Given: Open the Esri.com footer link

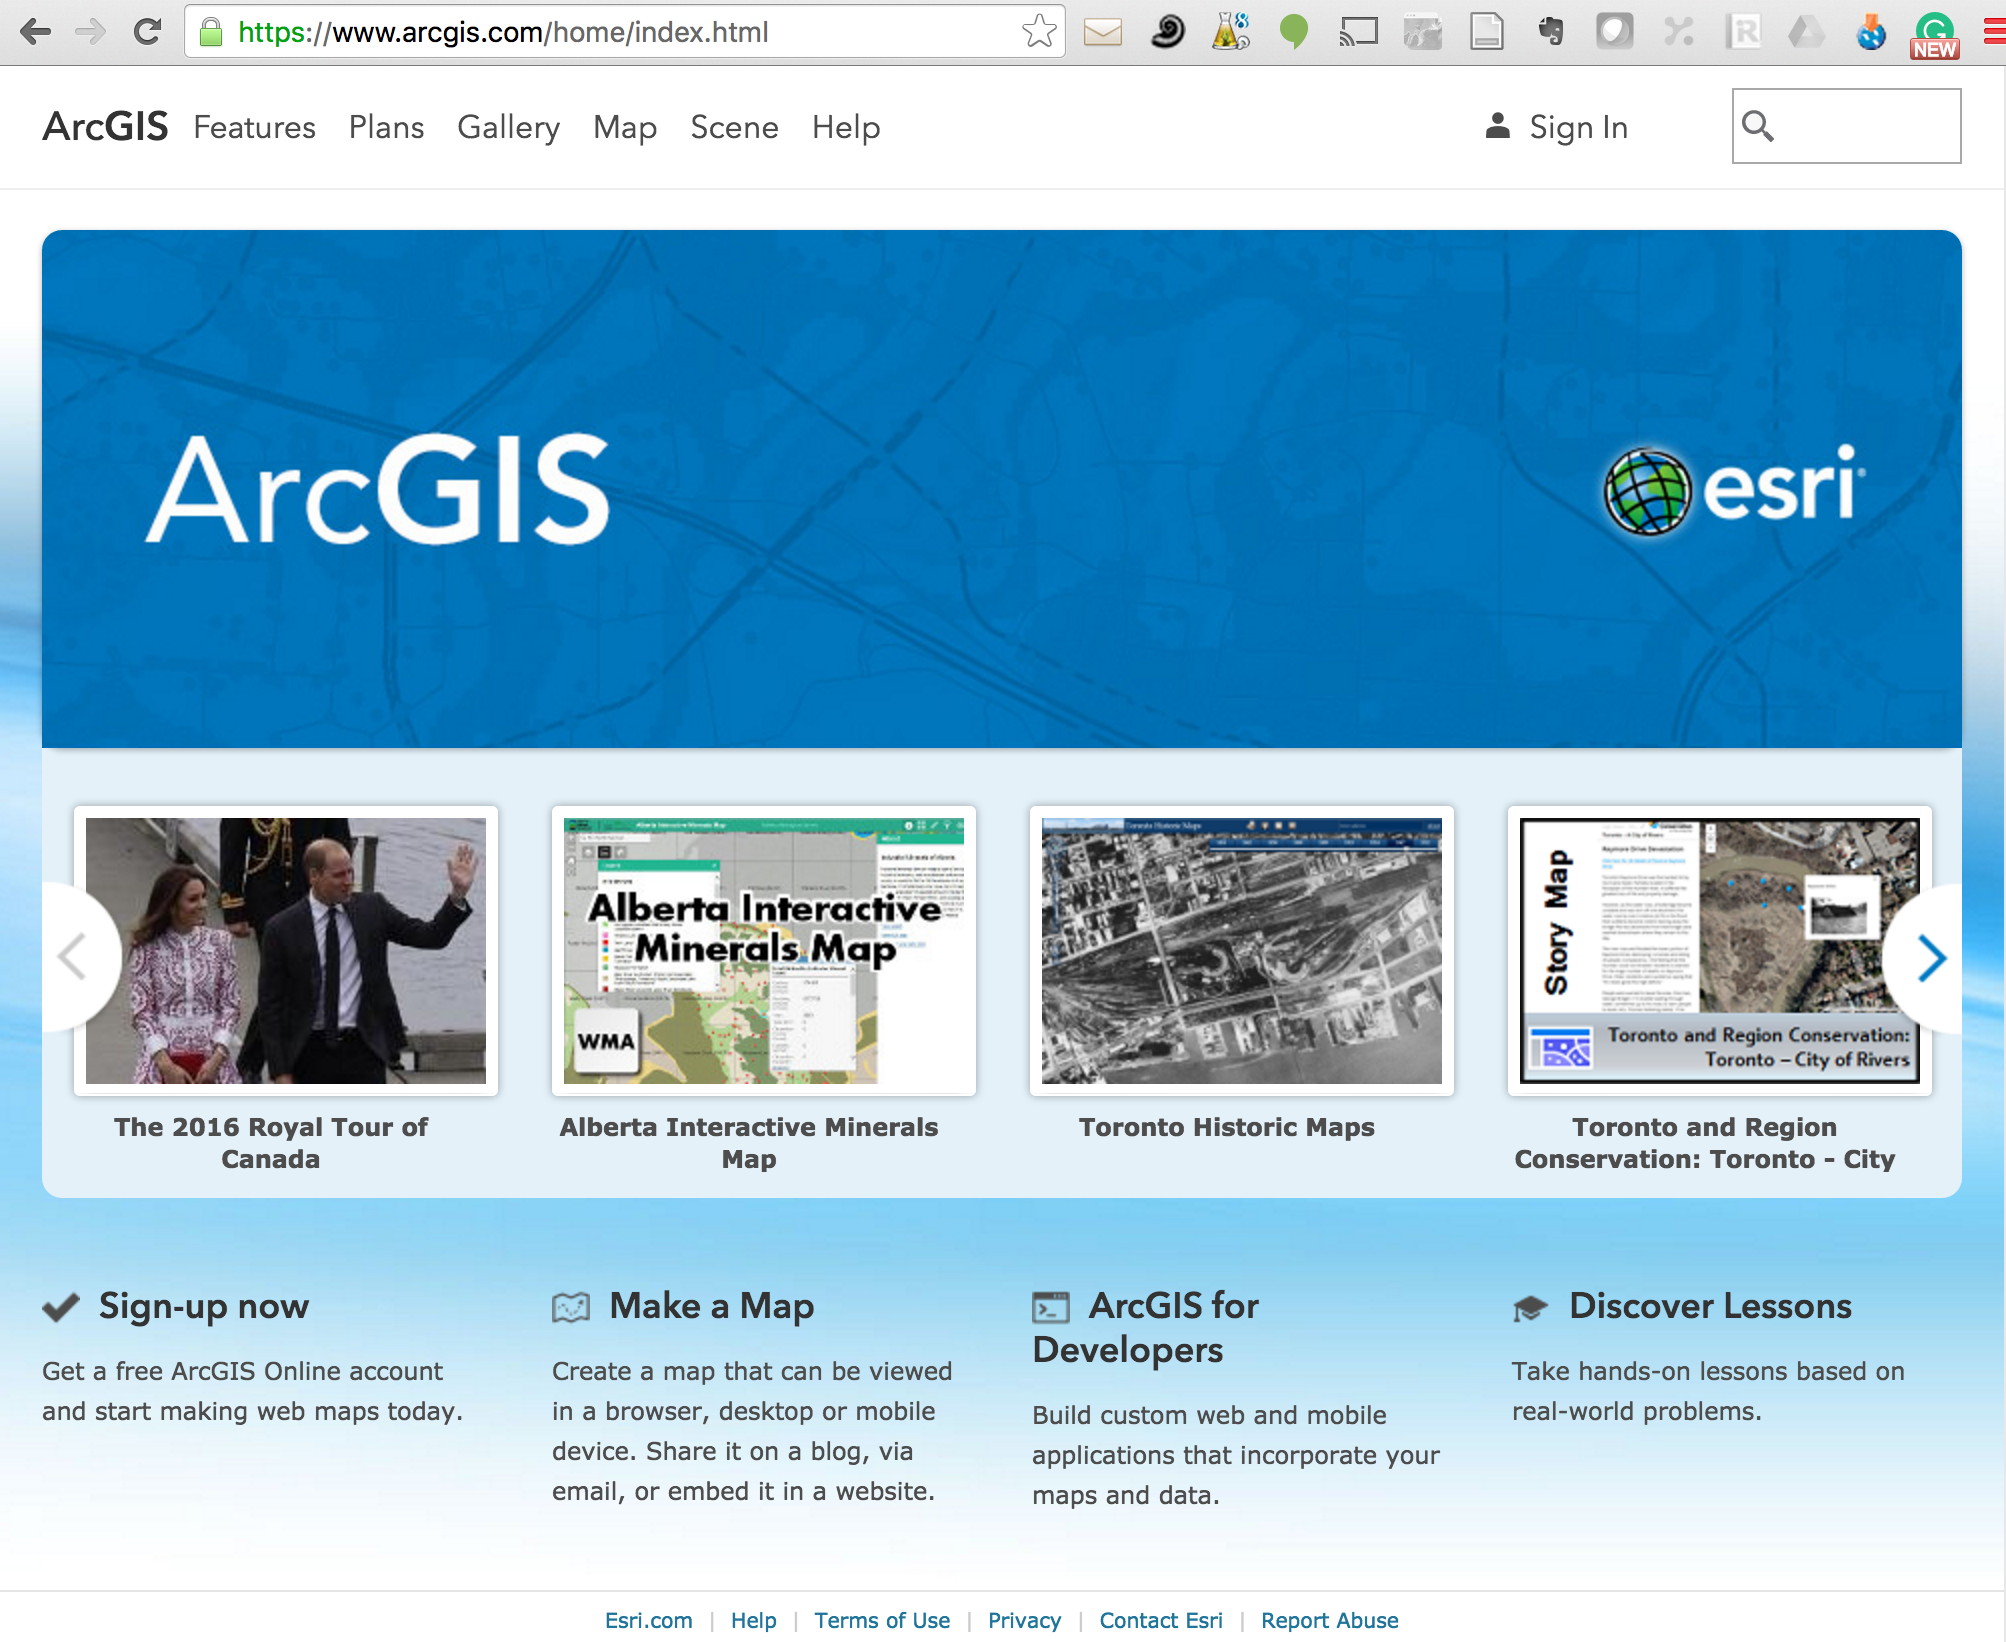Looking at the screenshot, I should point(648,1620).
